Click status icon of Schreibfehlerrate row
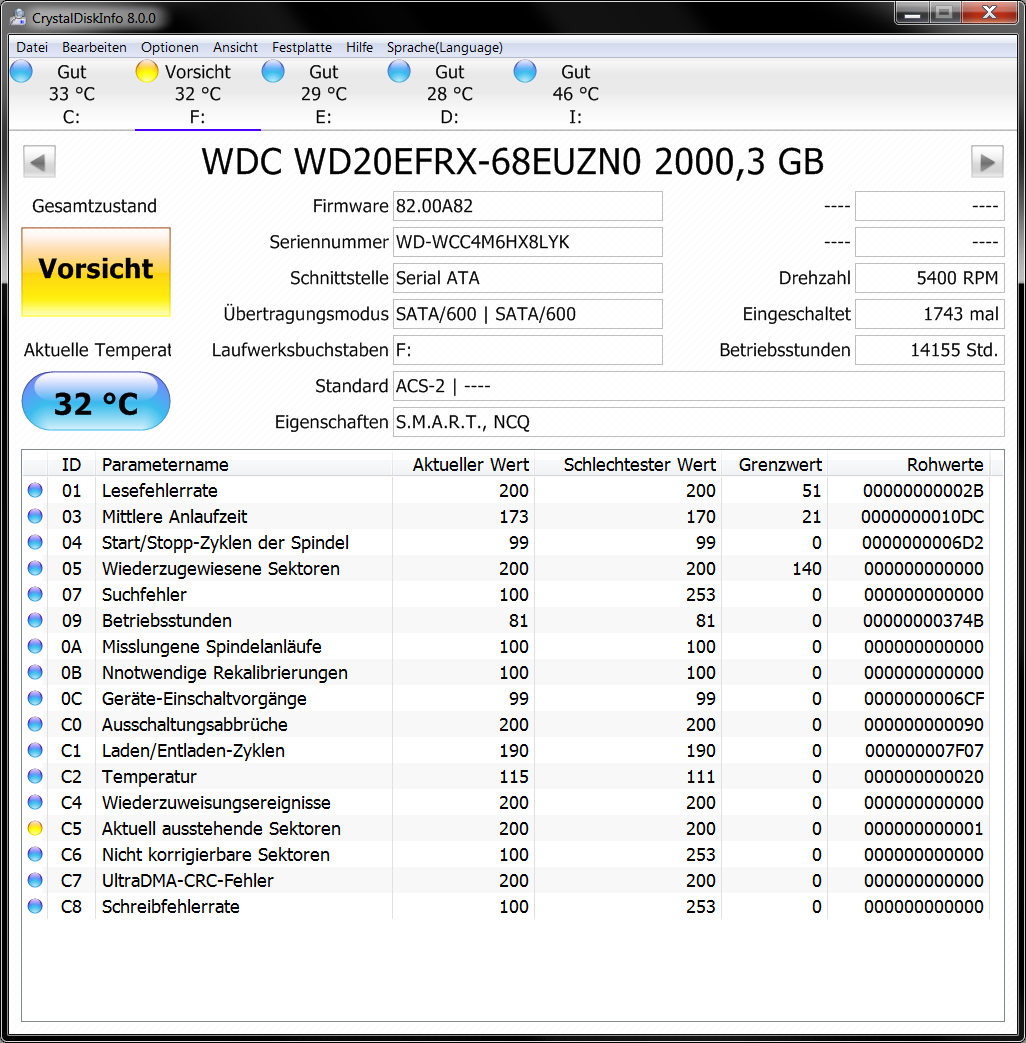Screen dimensions: 1026x1043 (35, 906)
